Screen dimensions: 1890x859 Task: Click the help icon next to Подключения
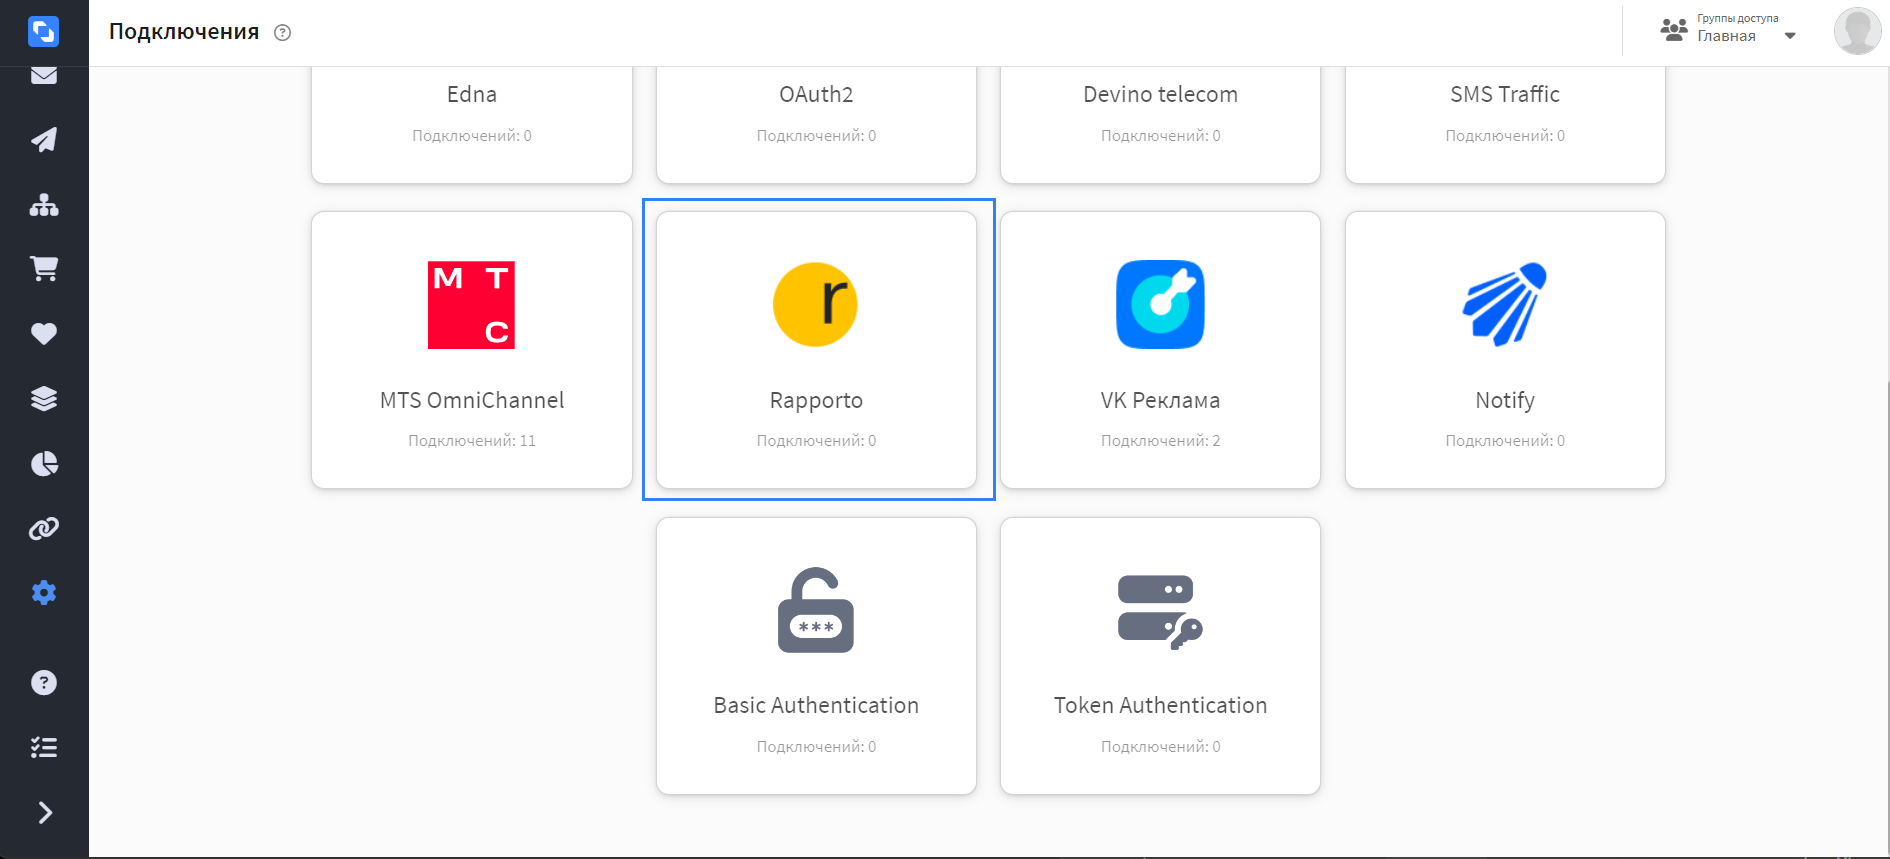(x=283, y=33)
